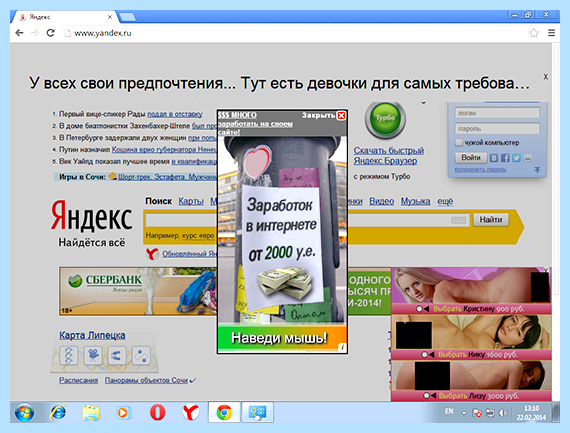This screenshot has height=433, width=570.
Task: Open Windows Explorer folder in taskbar
Action: click(x=91, y=413)
